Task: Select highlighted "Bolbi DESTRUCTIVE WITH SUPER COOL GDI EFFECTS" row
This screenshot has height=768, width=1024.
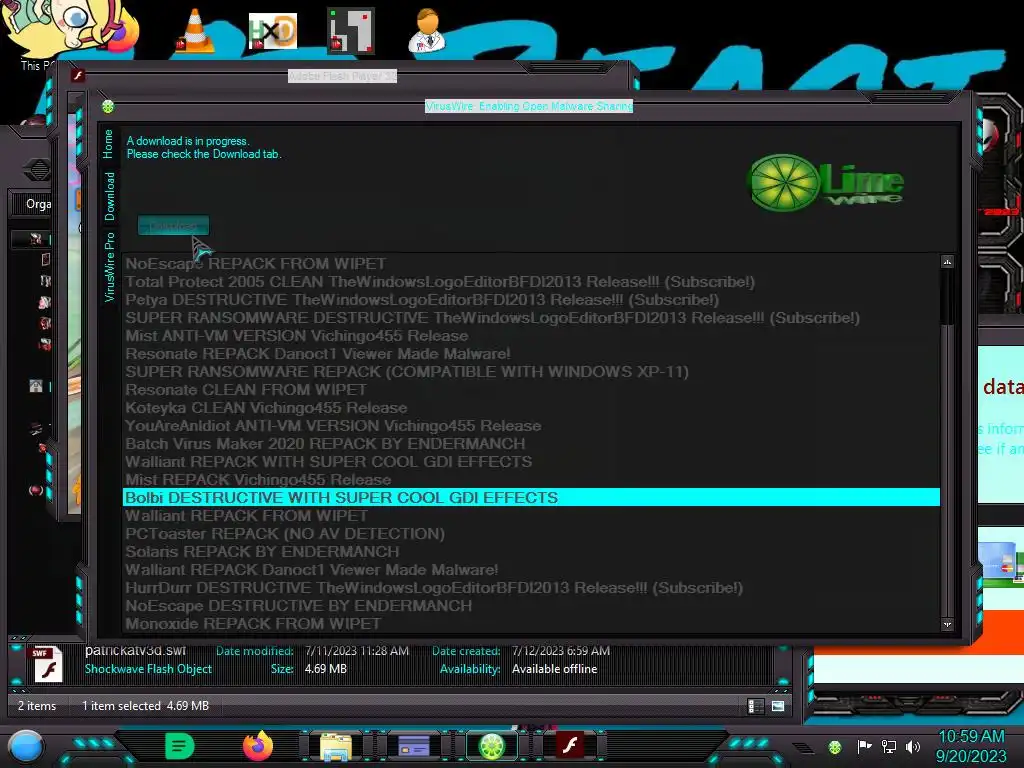Action: [x=531, y=498]
